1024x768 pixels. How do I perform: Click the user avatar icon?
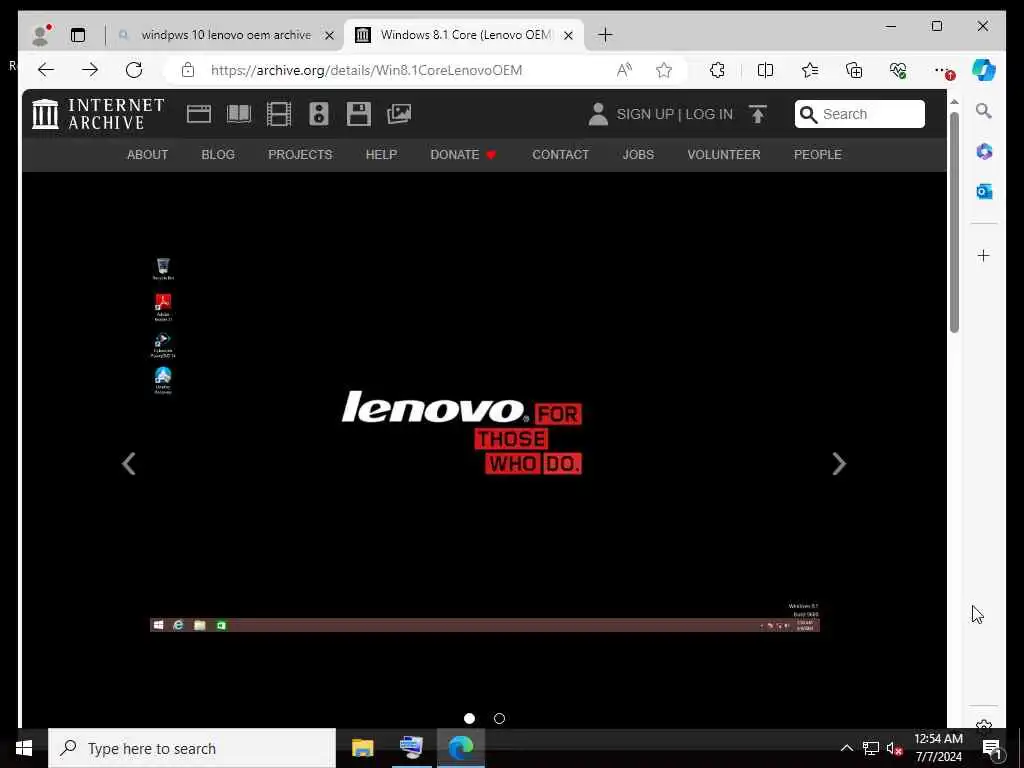coord(598,114)
